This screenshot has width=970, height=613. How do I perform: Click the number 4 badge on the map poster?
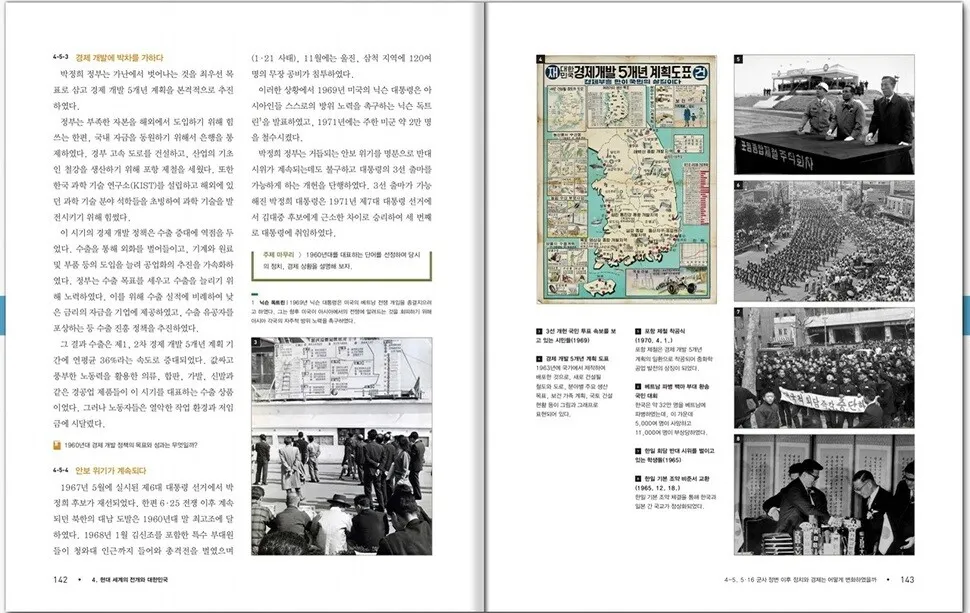coord(540,59)
